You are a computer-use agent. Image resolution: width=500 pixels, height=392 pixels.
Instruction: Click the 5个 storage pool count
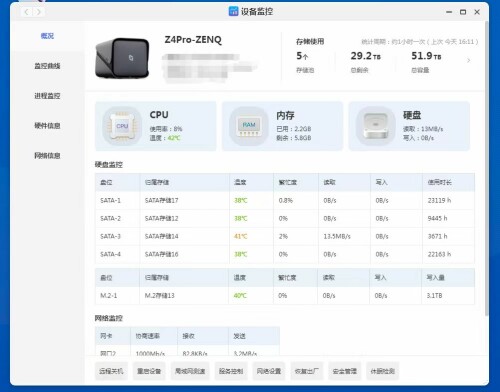(x=302, y=56)
